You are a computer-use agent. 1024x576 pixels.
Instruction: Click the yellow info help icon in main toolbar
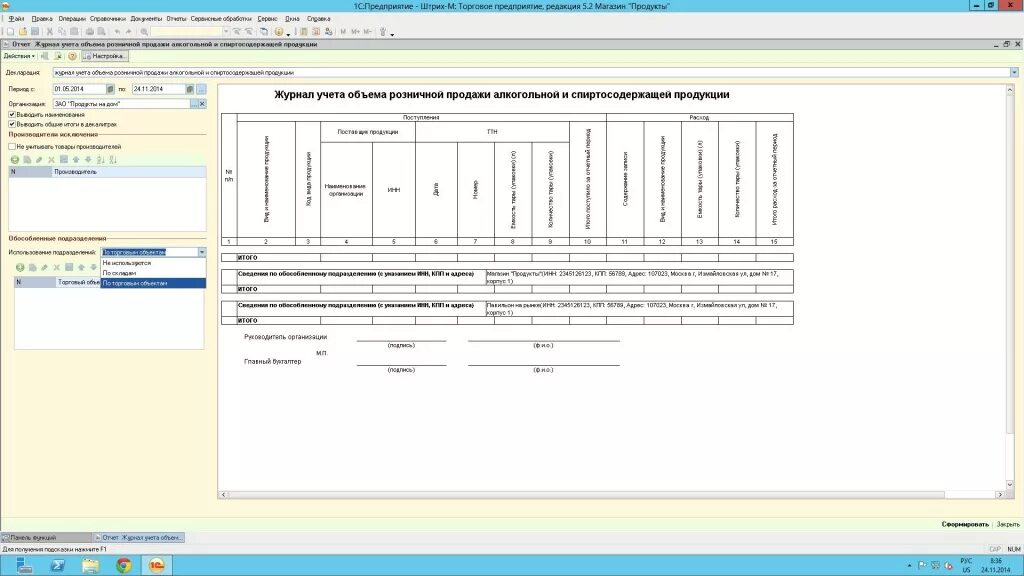pyautogui.click(x=279, y=31)
